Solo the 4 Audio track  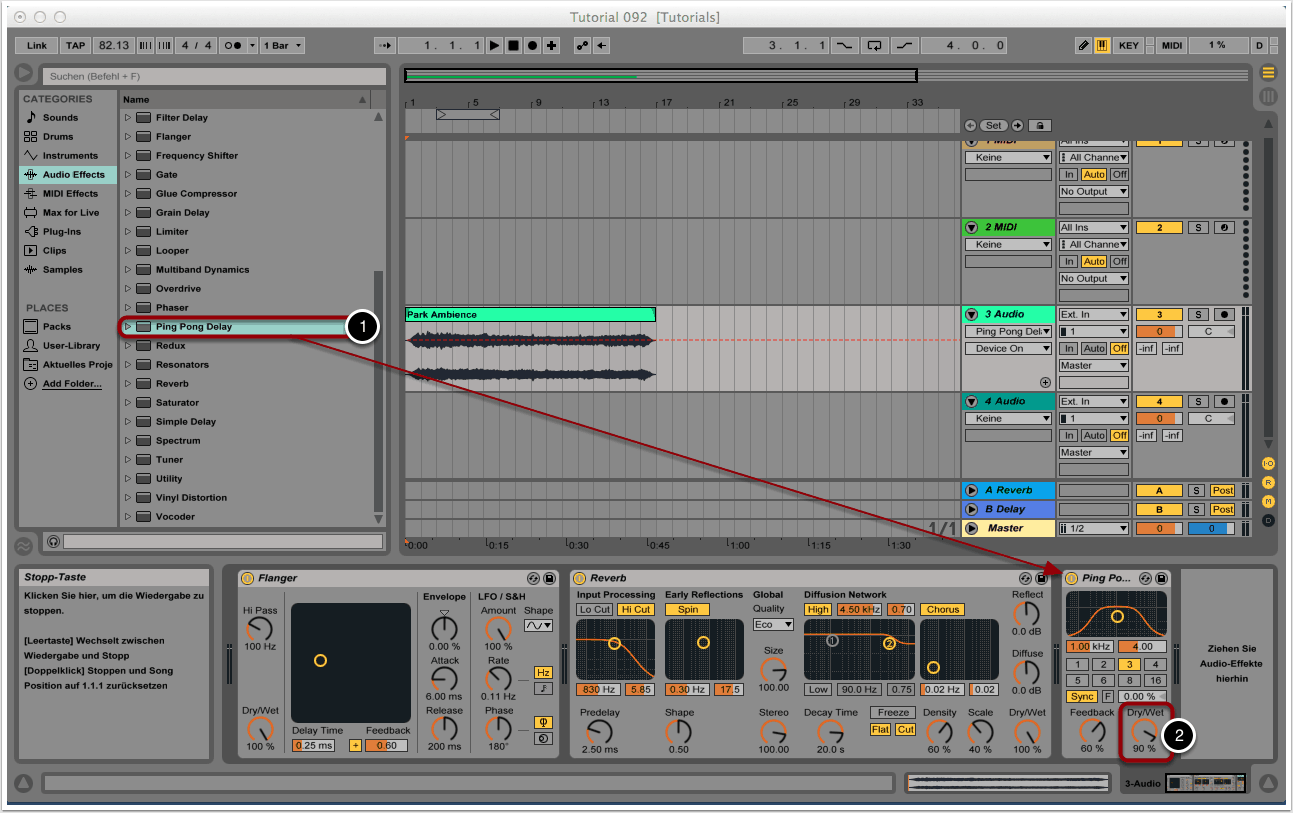pyautogui.click(x=1198, y=402)
